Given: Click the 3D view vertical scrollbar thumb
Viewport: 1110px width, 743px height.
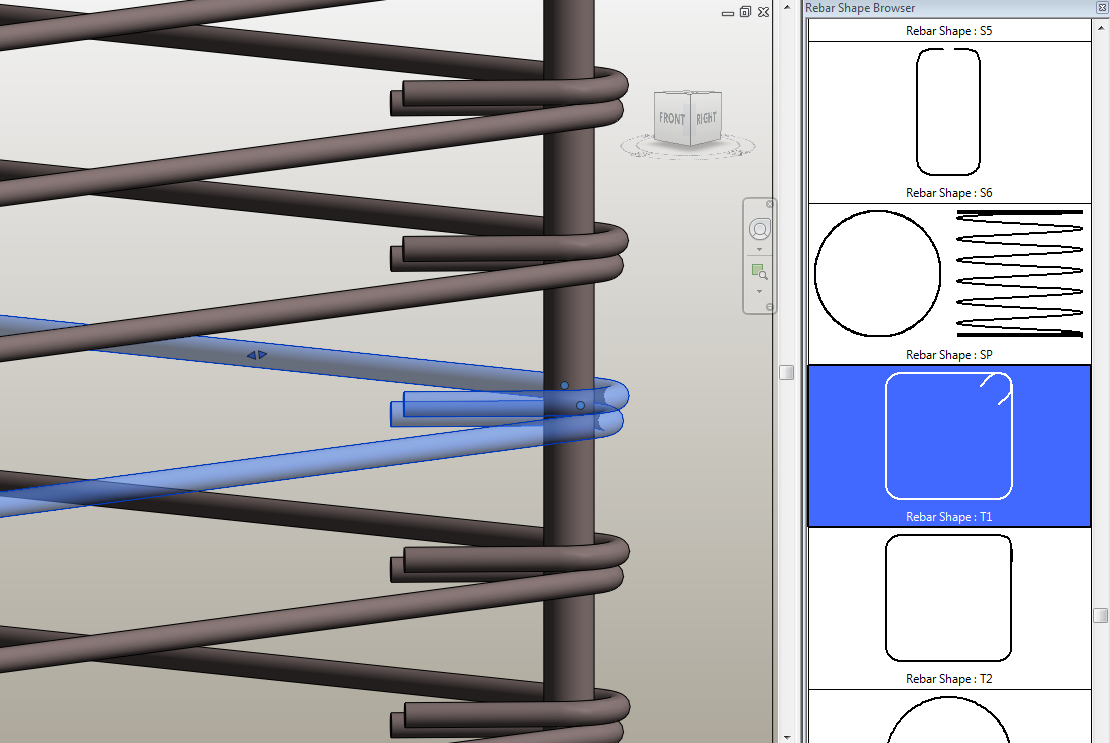Looking at the screenshot, I should (x=786, y=372).
